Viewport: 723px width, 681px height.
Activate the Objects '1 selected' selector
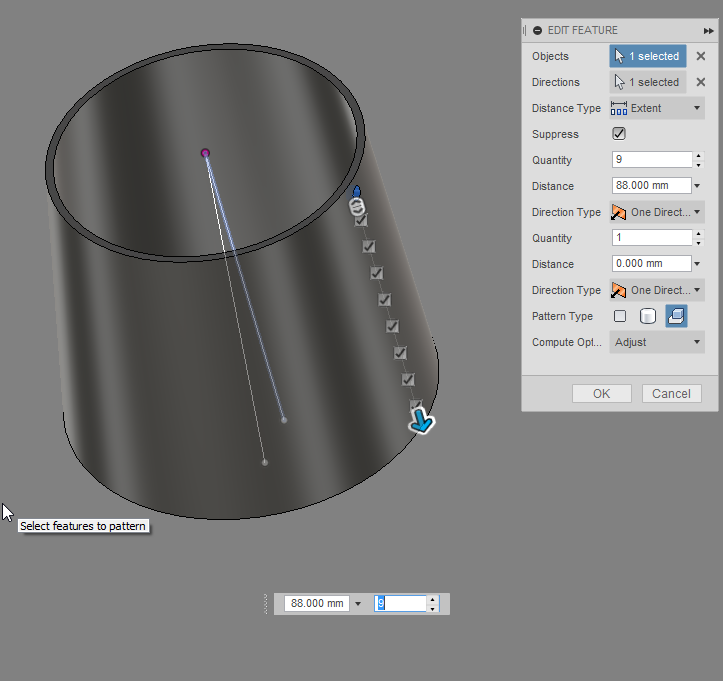648,56
